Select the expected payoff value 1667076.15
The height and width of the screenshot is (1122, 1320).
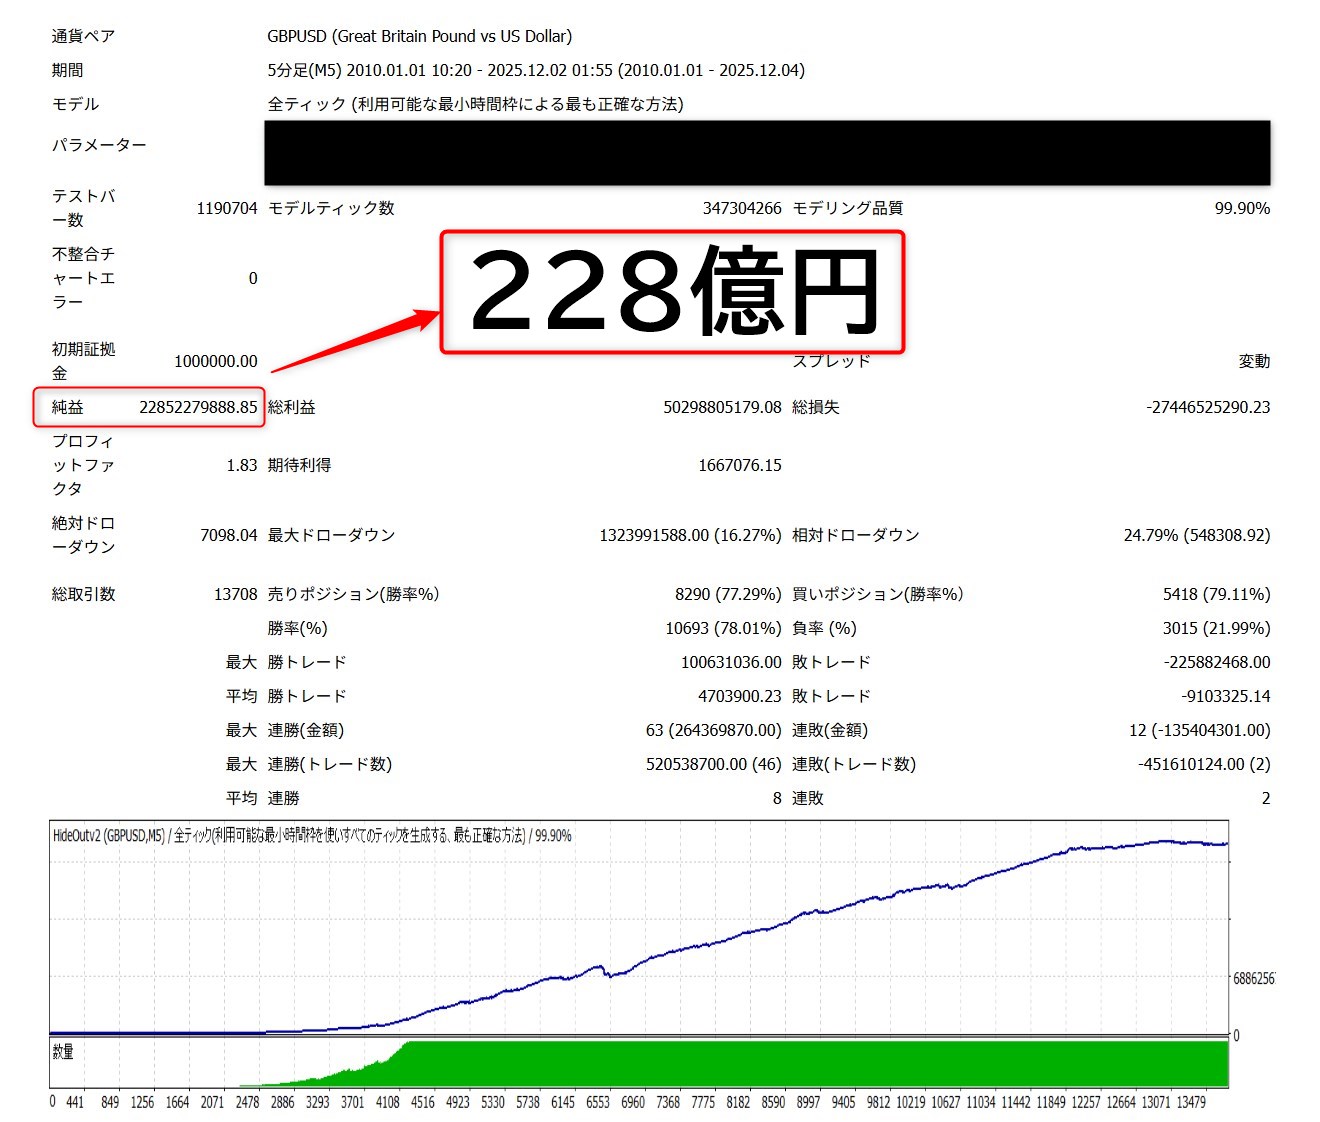(x=740, y=465)
